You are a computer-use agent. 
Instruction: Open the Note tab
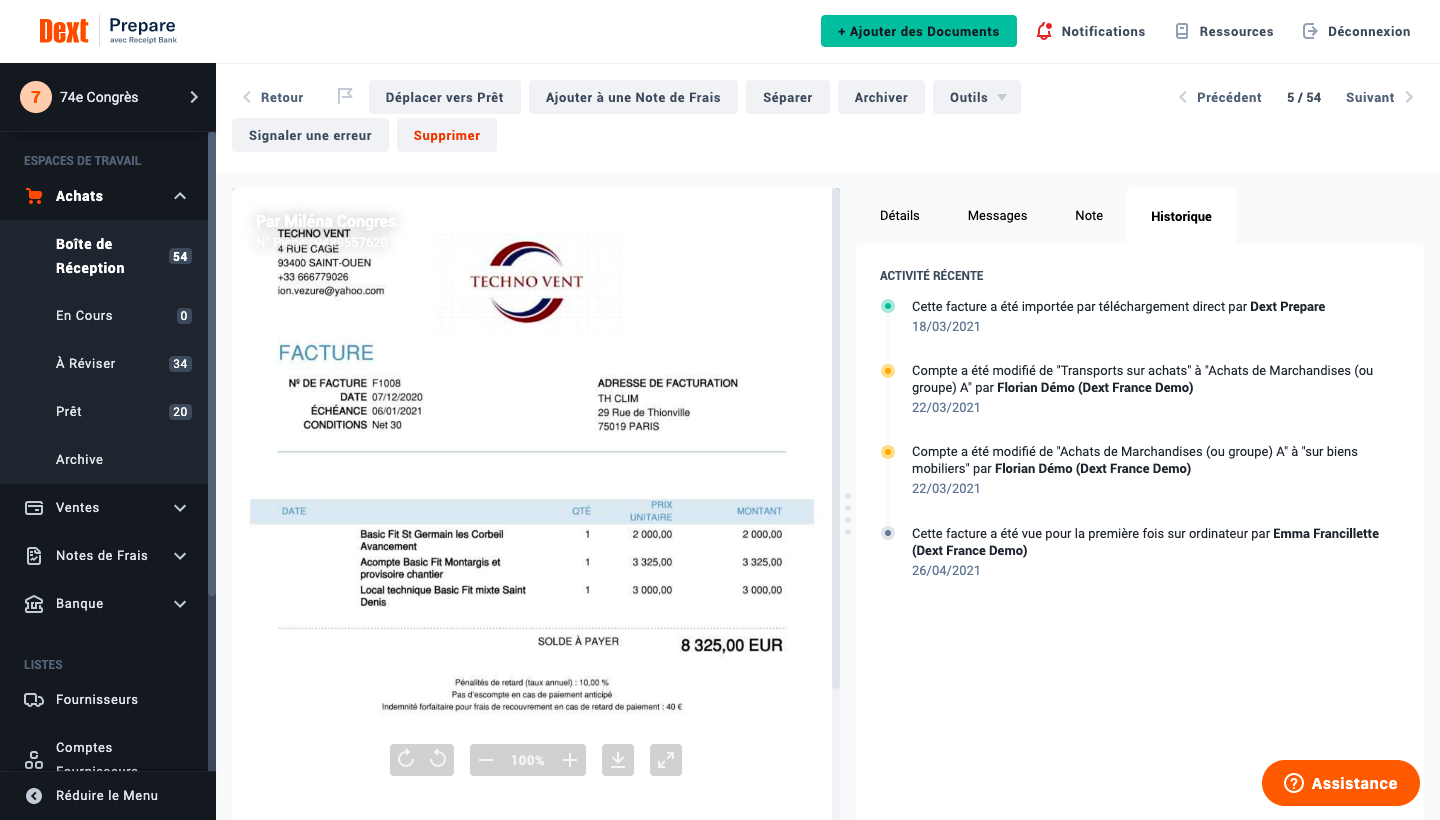click(1089, 216)
